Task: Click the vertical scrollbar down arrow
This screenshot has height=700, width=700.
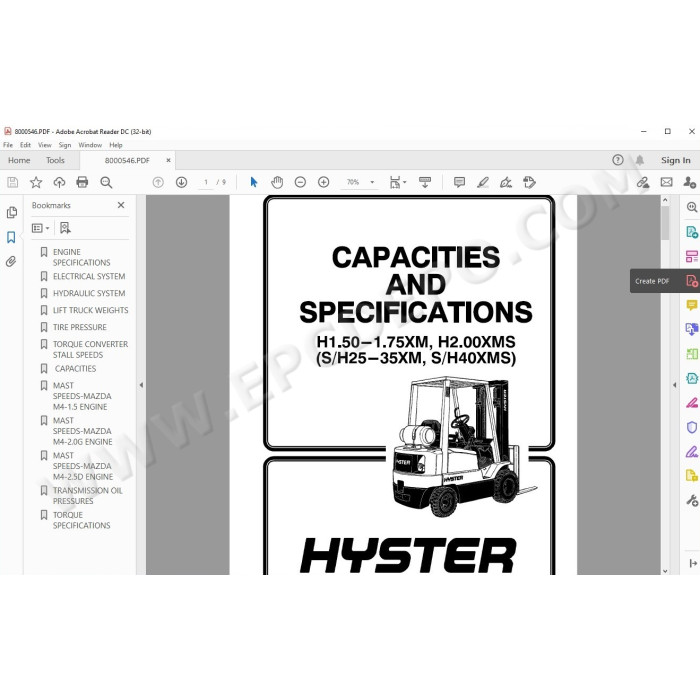Action: [665, 571]
